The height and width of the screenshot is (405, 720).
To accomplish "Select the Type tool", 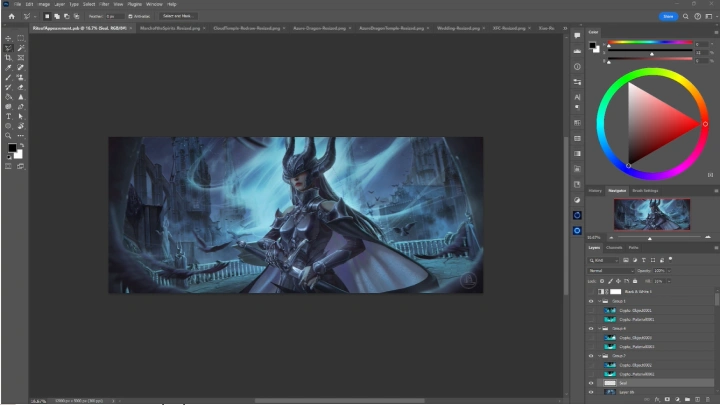I will (8, 117).
